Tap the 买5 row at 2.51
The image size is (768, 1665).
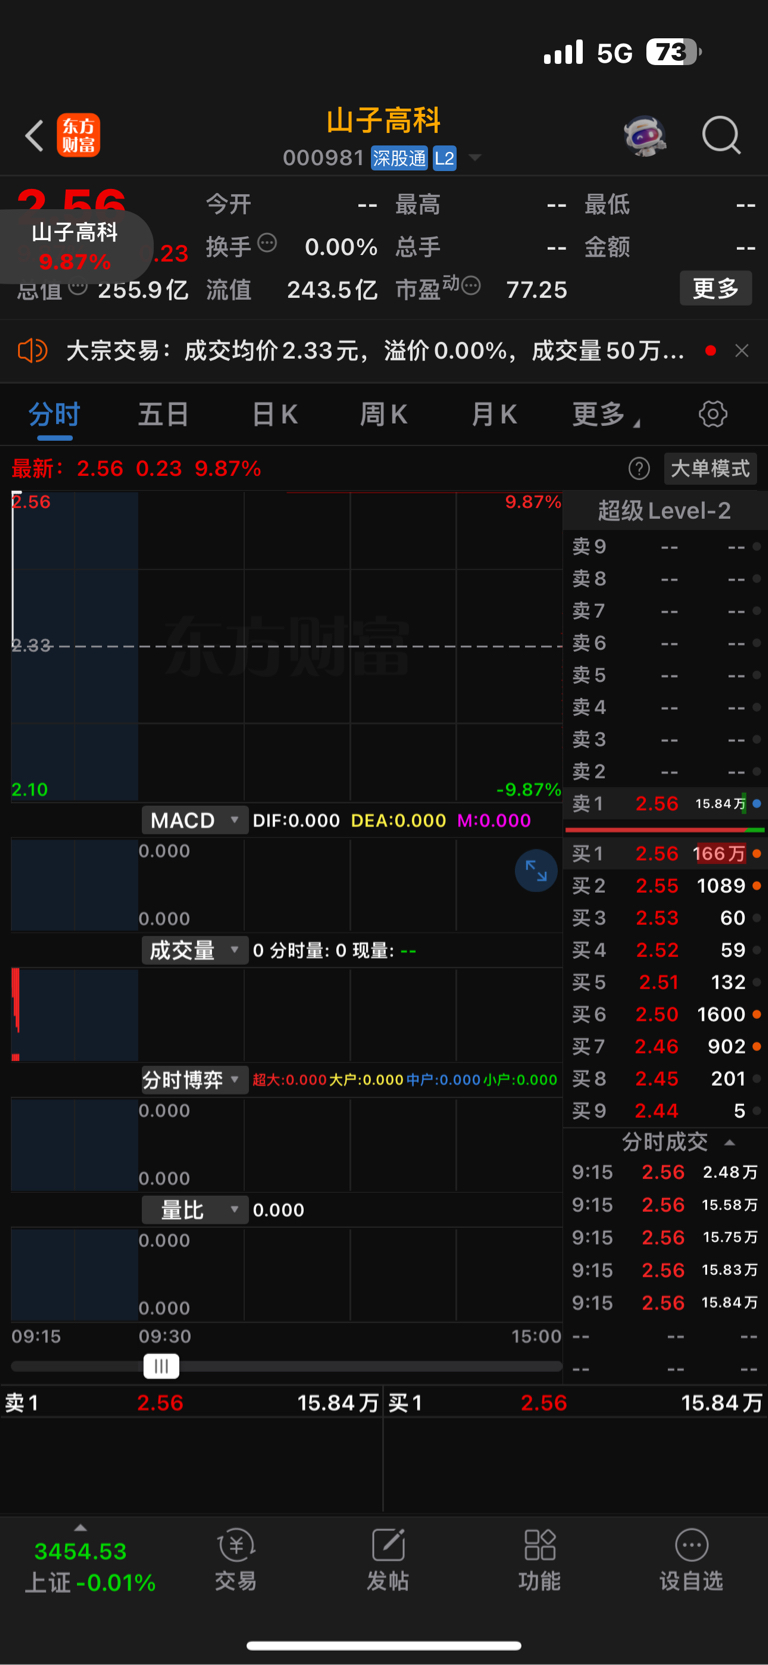(x=665, y=982)
